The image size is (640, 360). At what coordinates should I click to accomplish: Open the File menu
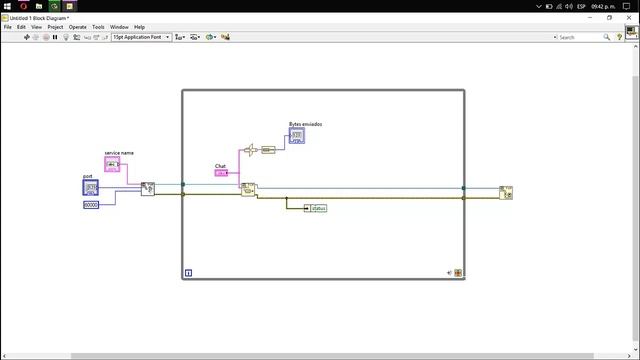(x=8, y=27)
